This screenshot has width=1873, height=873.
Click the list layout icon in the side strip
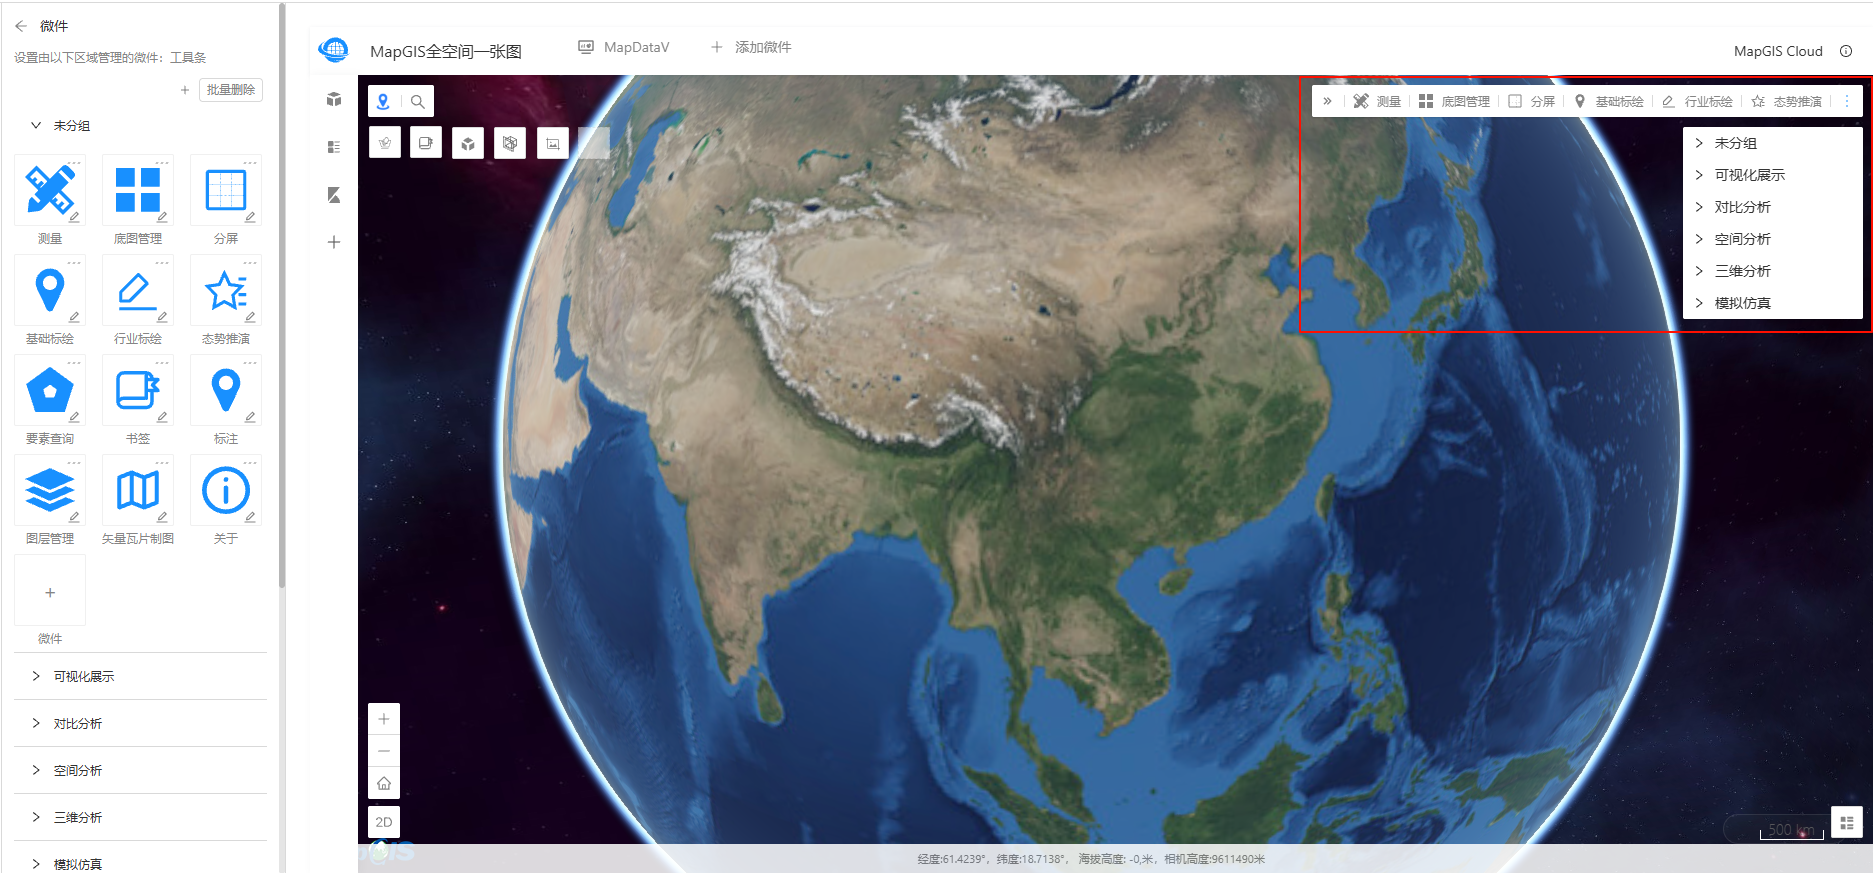pyautogui.click(x=334, y=147)
